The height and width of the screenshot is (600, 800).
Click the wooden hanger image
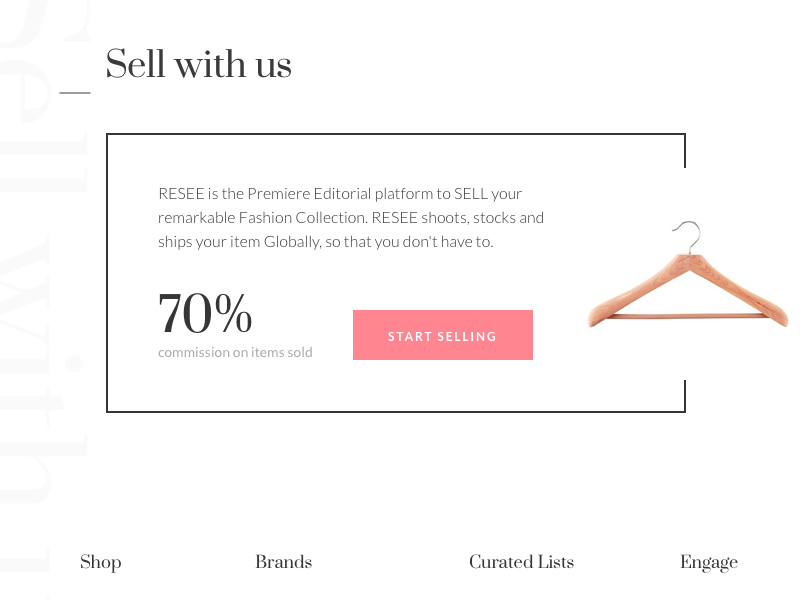tap(688, 275)
